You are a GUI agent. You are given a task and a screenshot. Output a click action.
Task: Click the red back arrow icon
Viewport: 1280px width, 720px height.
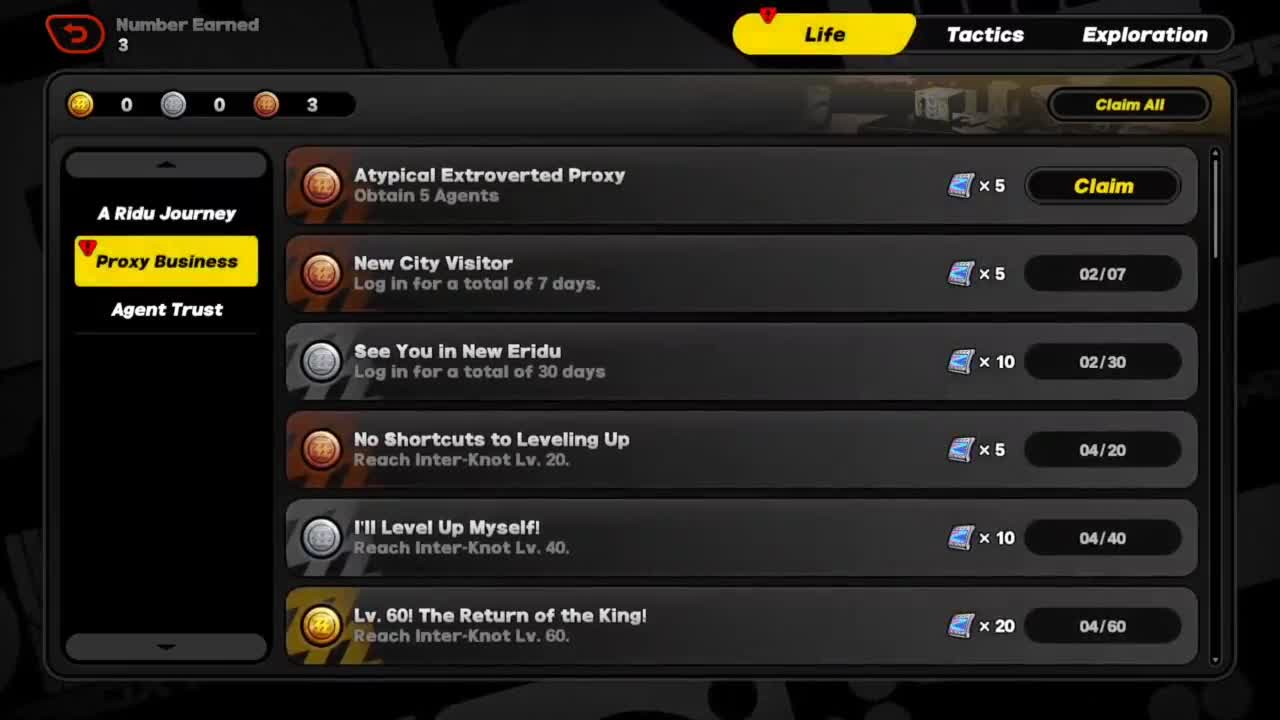click(x=75, y=34)
